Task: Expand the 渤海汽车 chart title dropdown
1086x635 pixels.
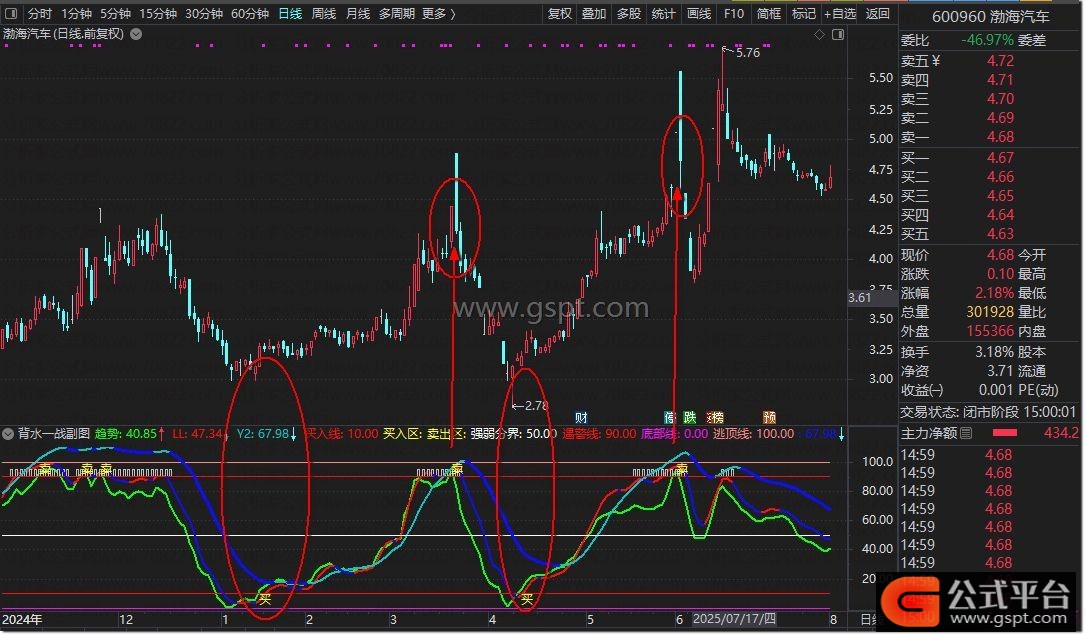Action: (136, 34)
